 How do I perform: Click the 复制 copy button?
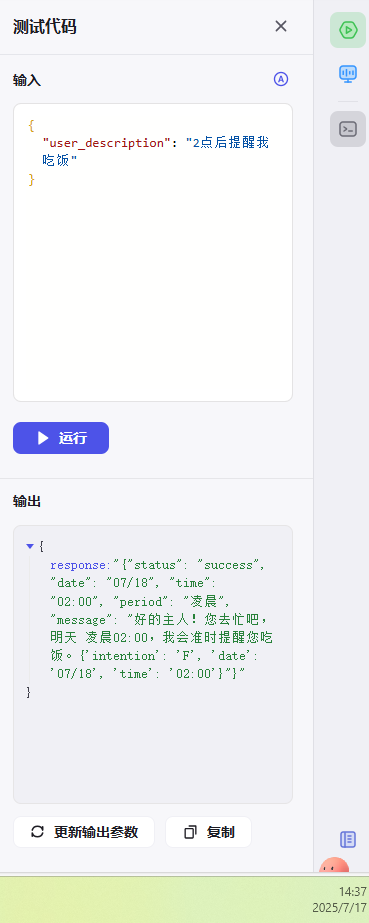[208, 832]
